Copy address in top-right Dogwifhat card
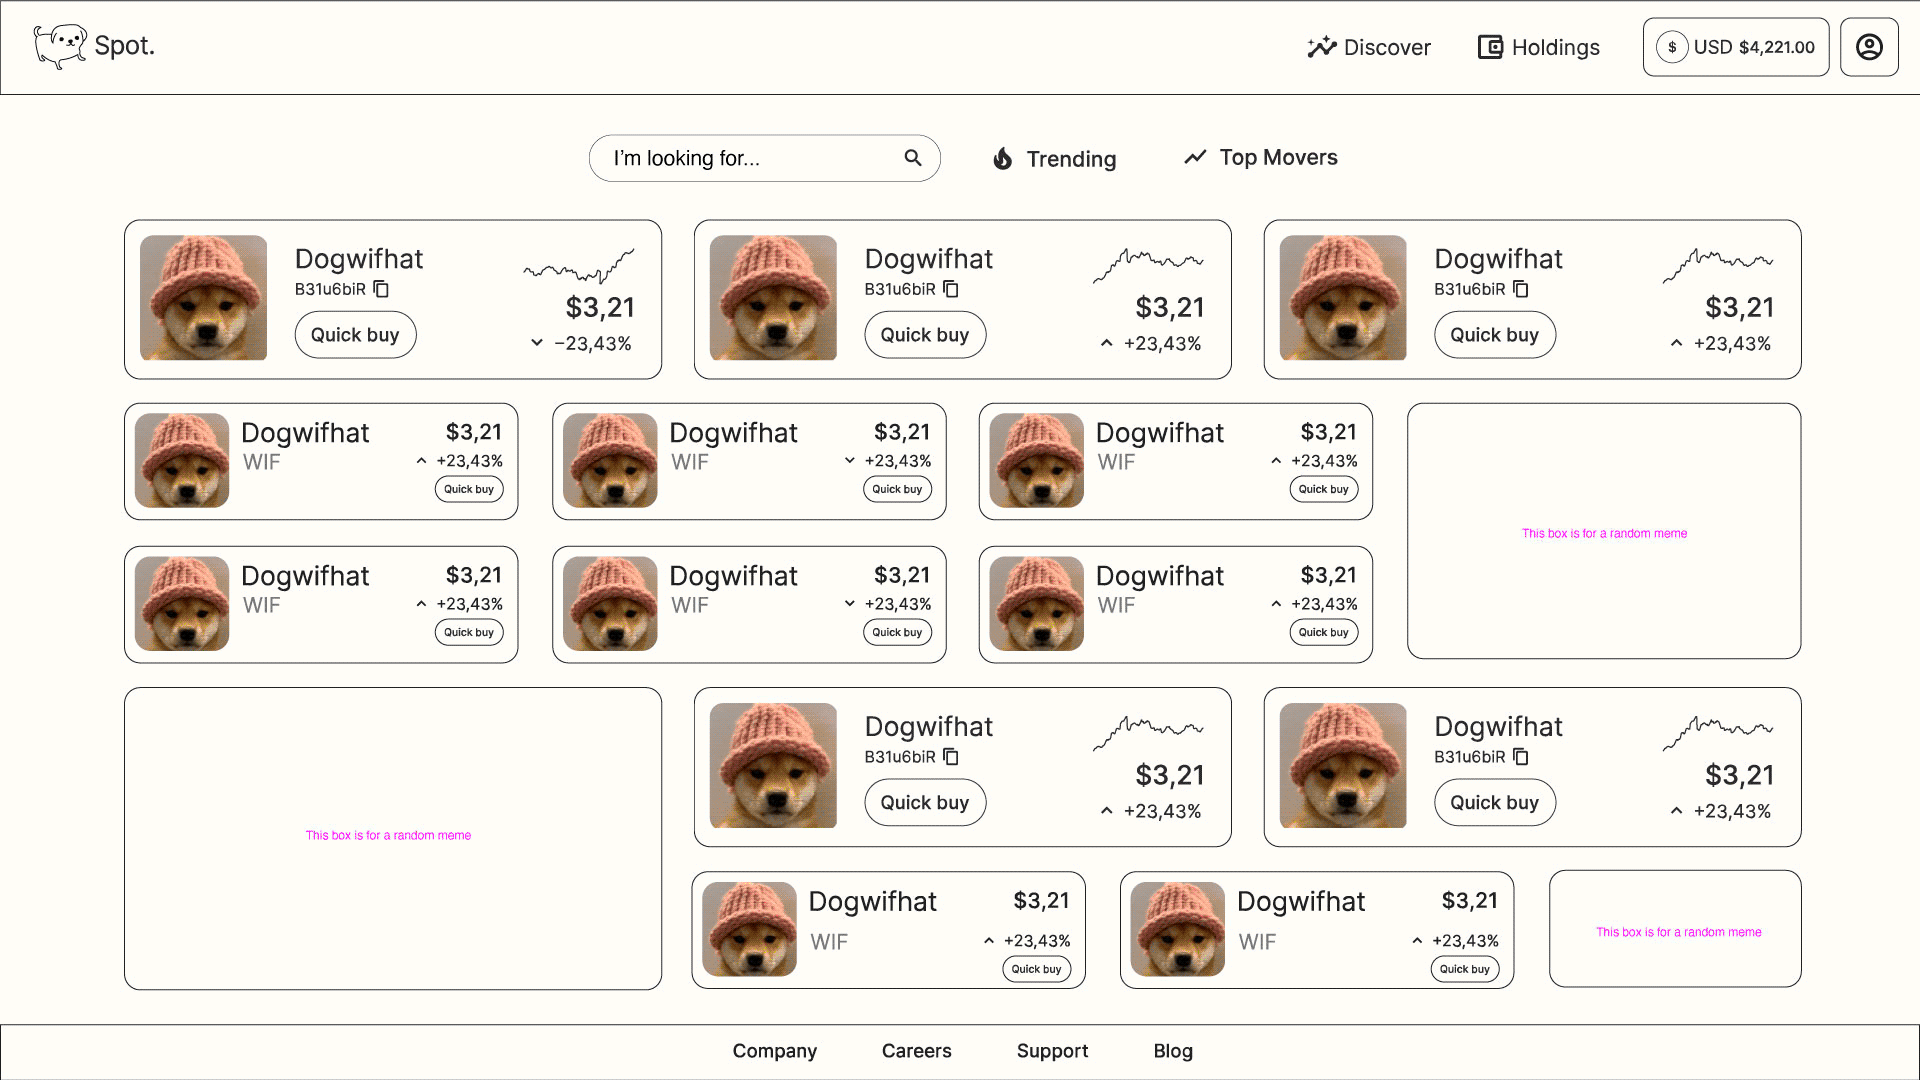Screen dimensions: 1920x1080 1520,289
